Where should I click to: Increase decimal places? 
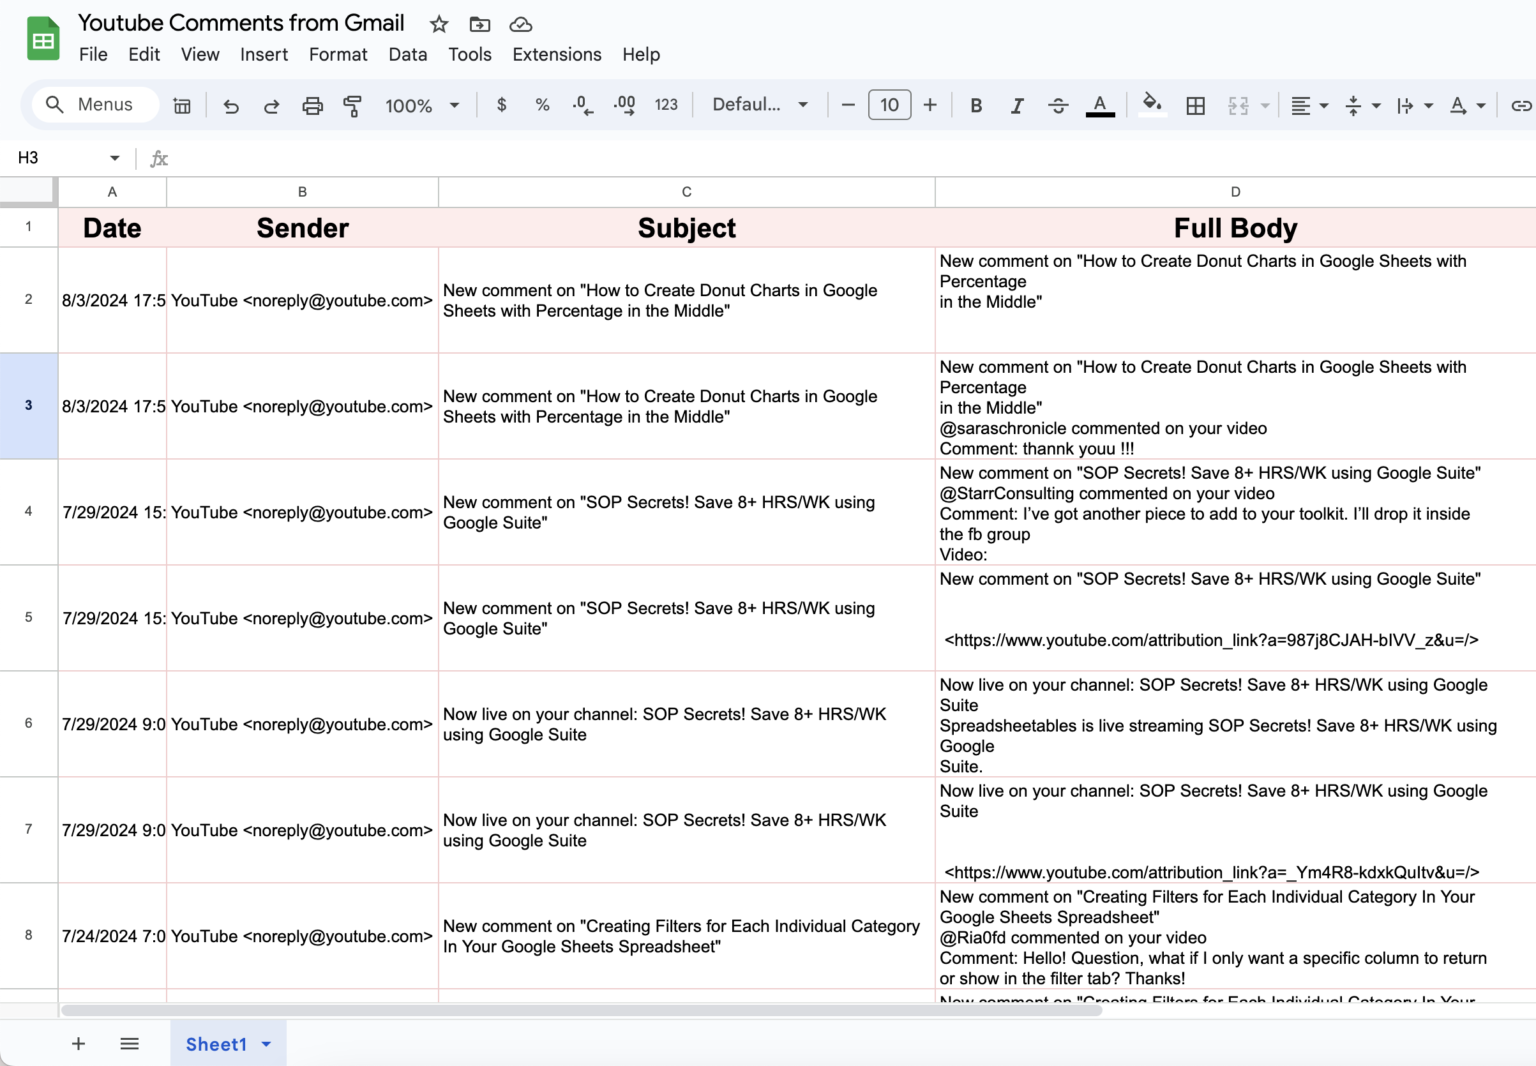point(624,104)
